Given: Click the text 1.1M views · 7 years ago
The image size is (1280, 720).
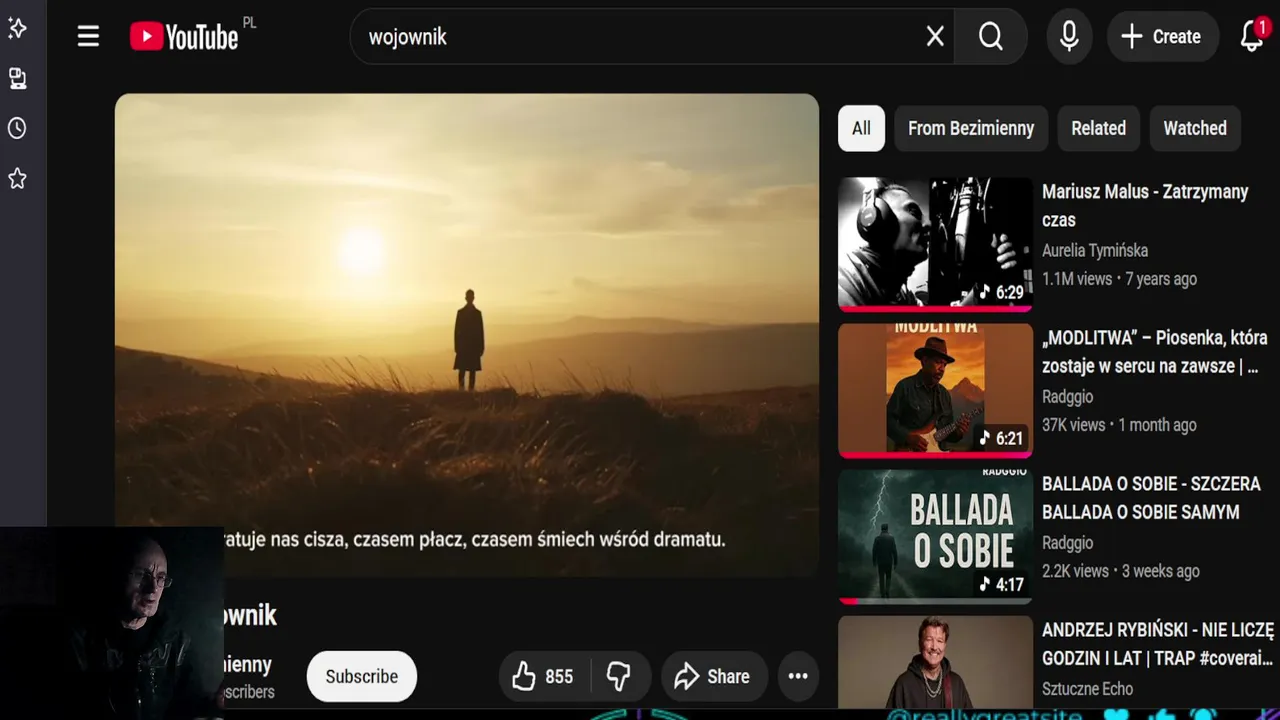Looking at the screenshot, I should click(1119, 279).
